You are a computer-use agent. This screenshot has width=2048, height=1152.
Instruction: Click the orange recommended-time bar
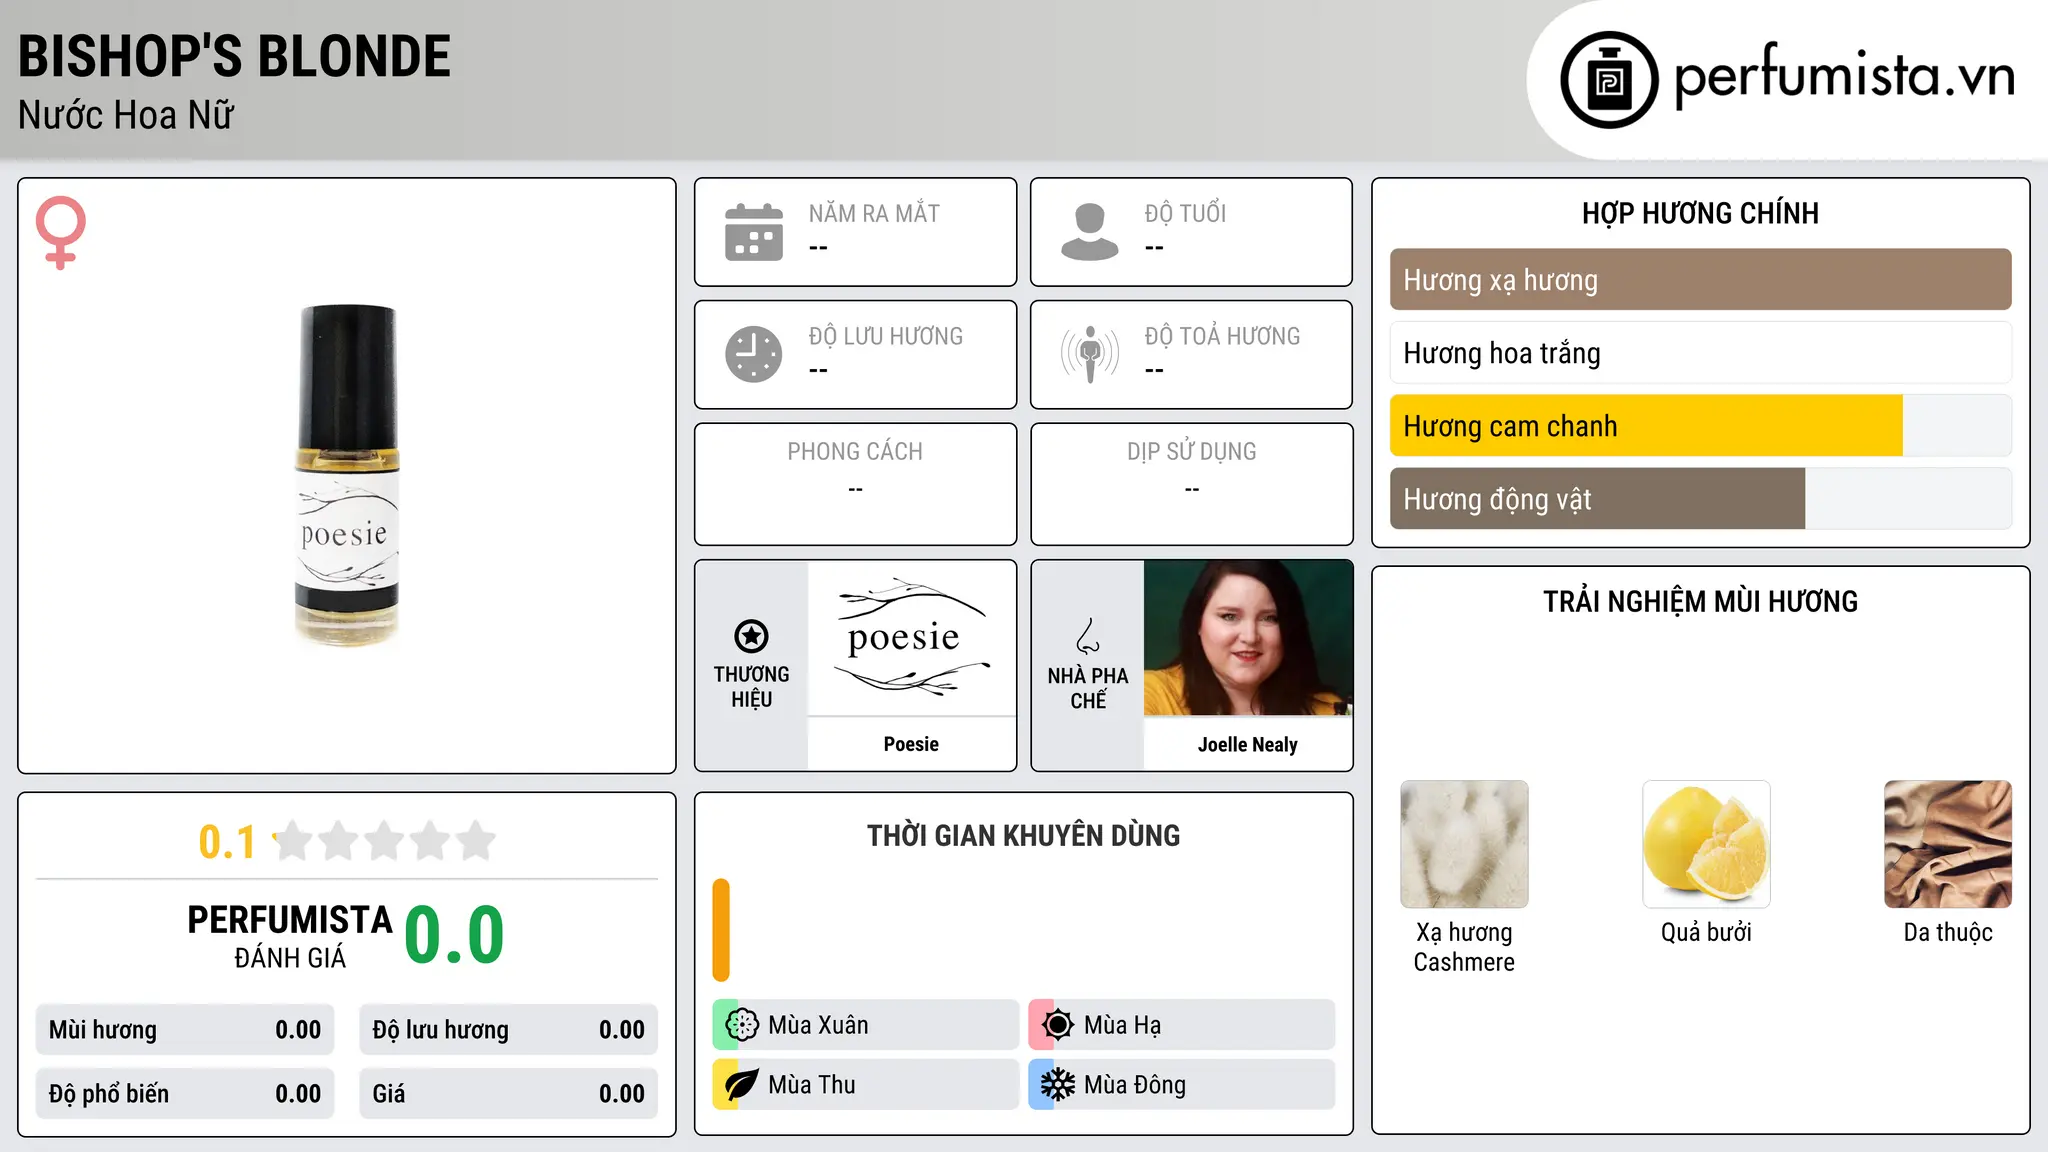point(721,930)
